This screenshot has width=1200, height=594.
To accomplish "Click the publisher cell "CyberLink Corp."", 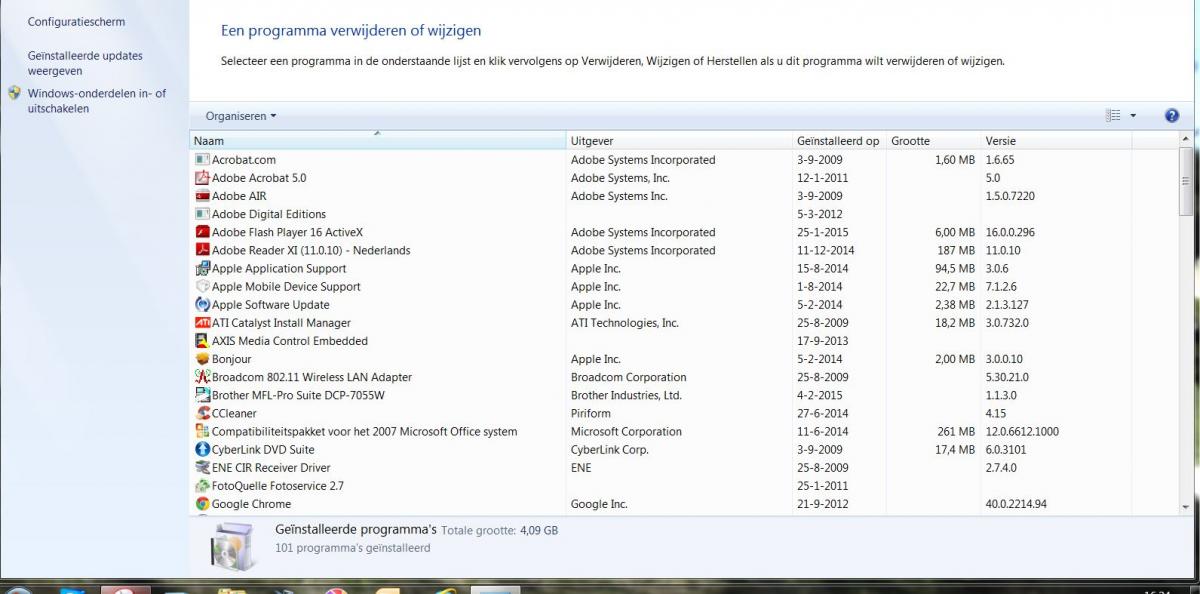I will [610, 450].
